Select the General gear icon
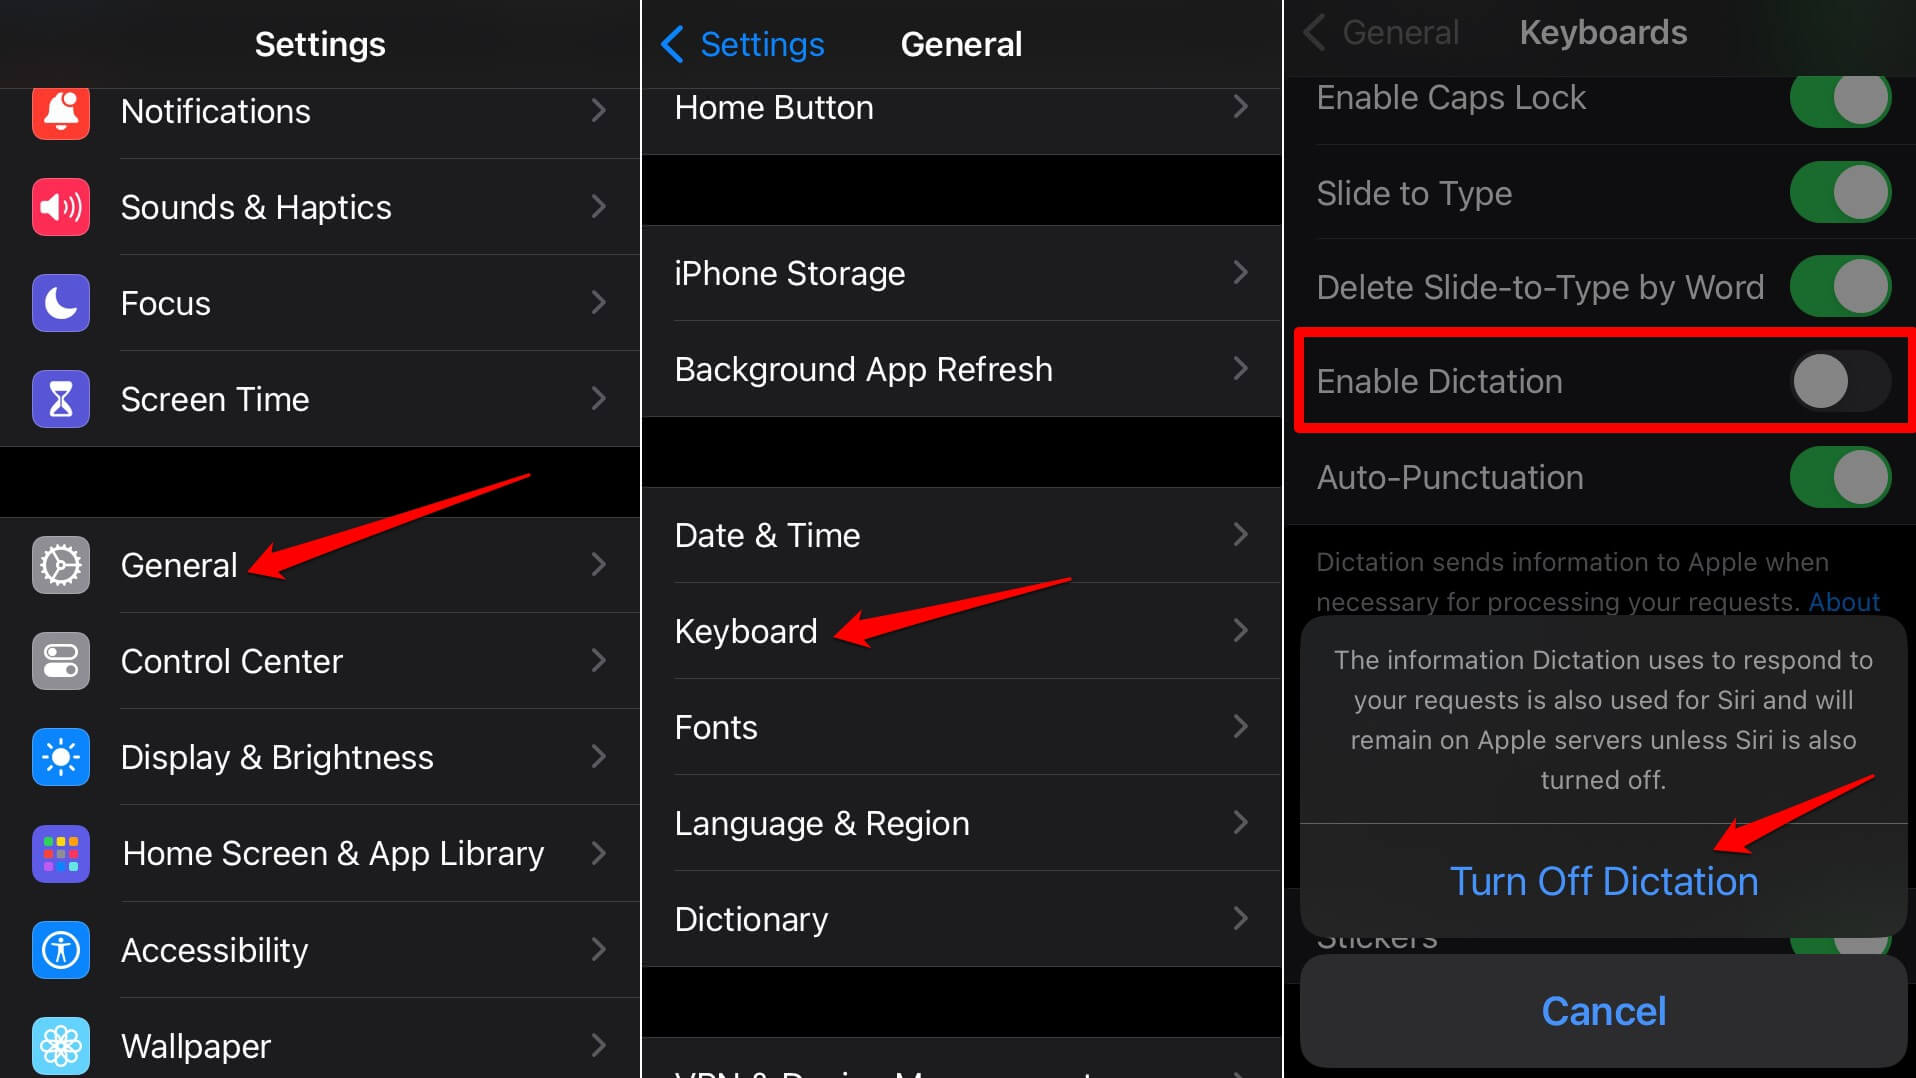 pyautogui.click(x=60, y=564)
